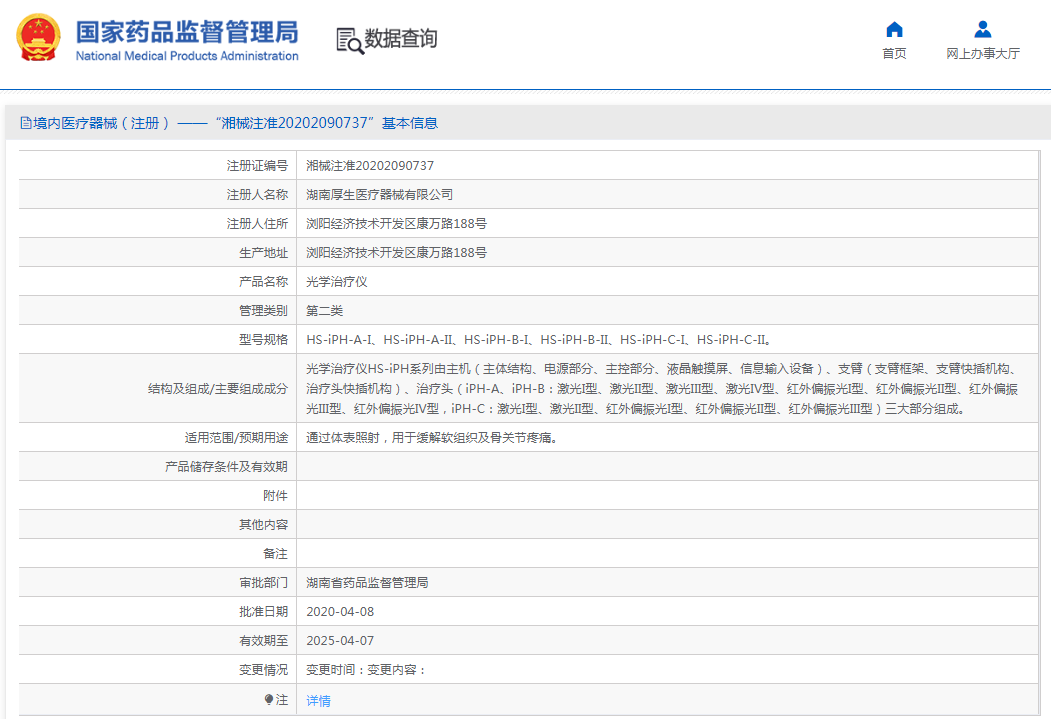The height and width of the screenshot is (719, 1051).
Task: Click the 首页 text link
Action: (894, 54)
